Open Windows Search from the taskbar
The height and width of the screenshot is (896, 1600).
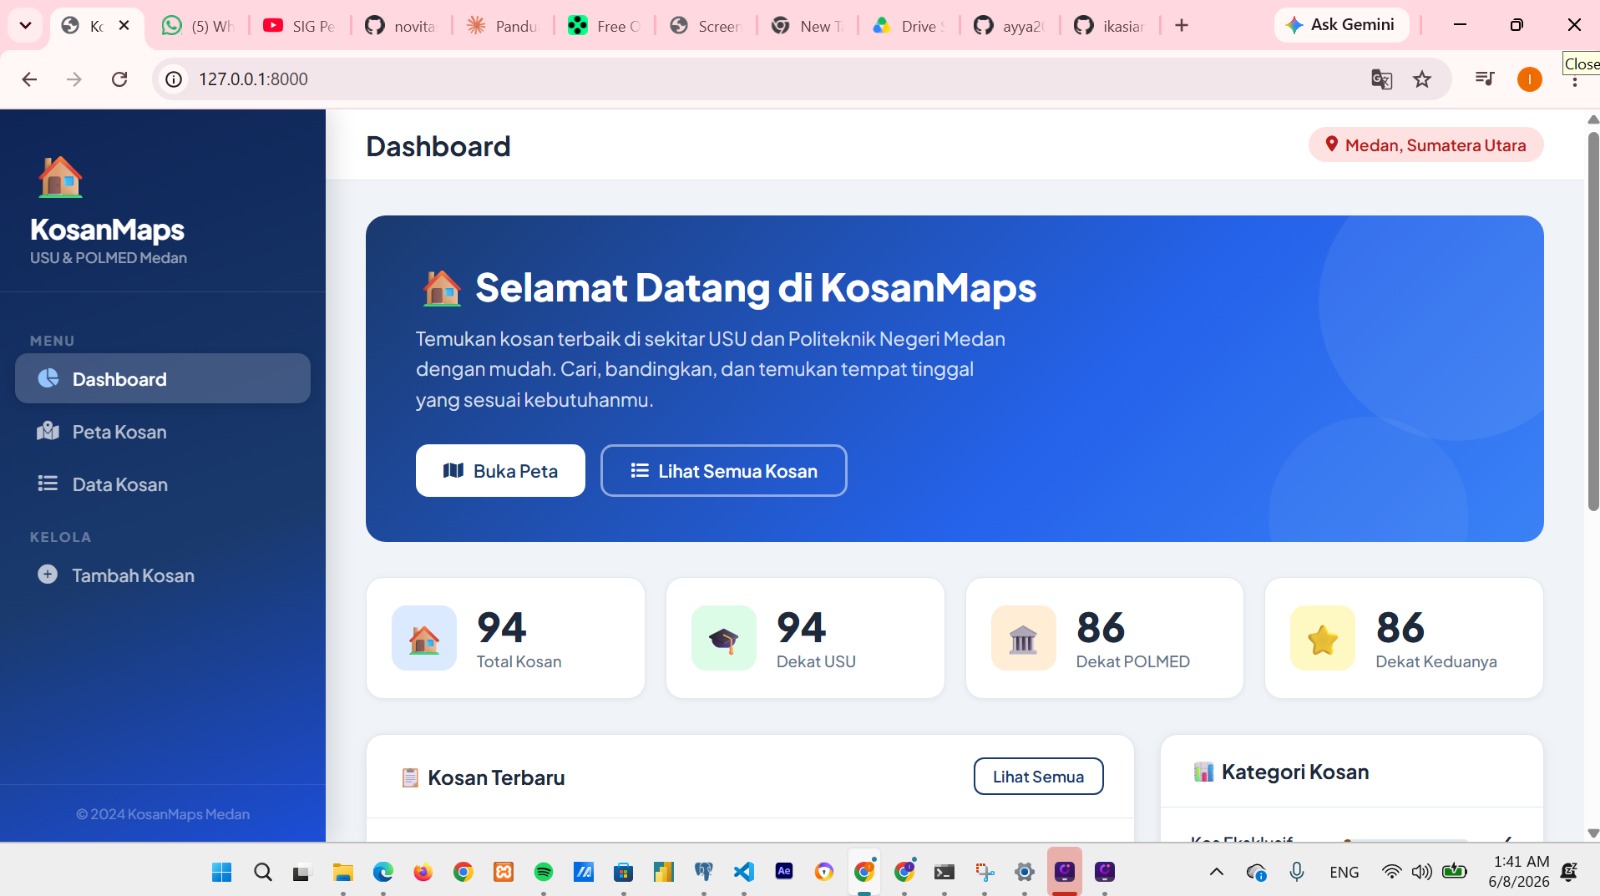click(263, 872)
